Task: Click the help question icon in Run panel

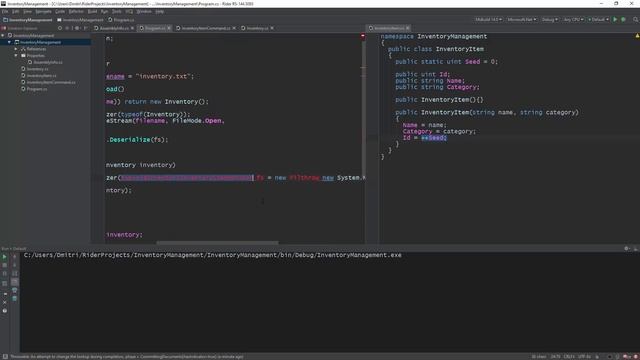Action: tap(4, 311)
